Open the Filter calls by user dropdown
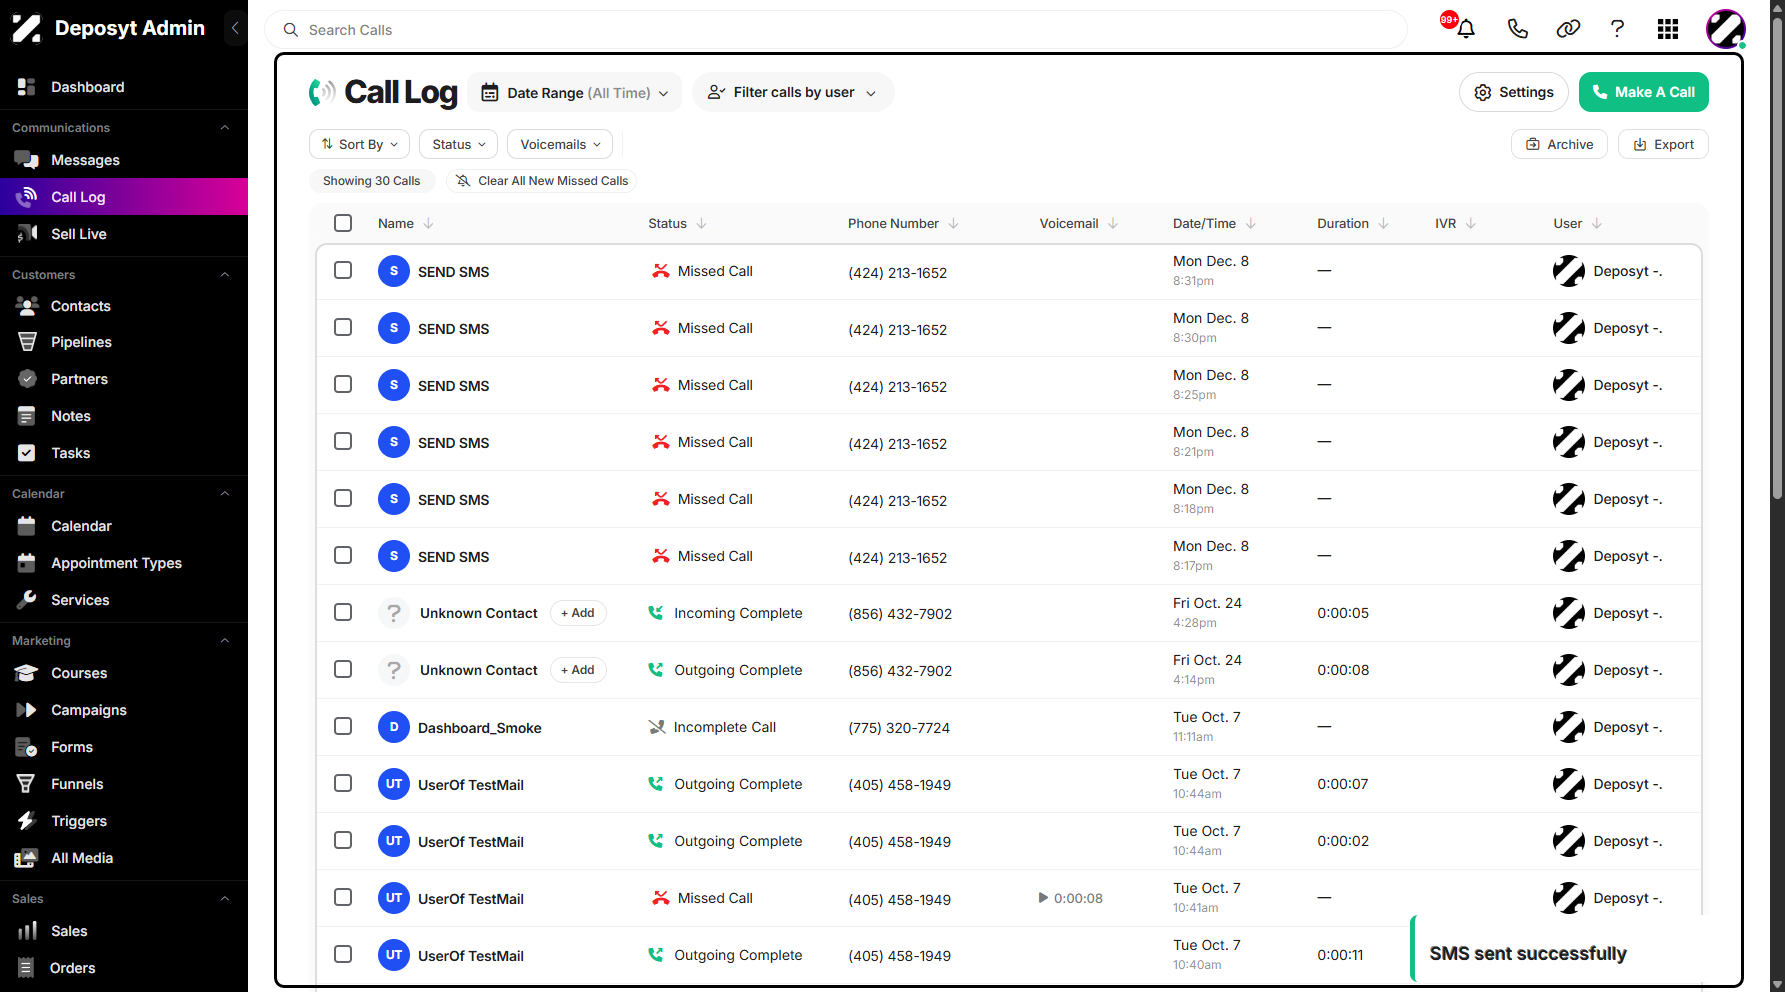1785x992 pixels. 793,92
